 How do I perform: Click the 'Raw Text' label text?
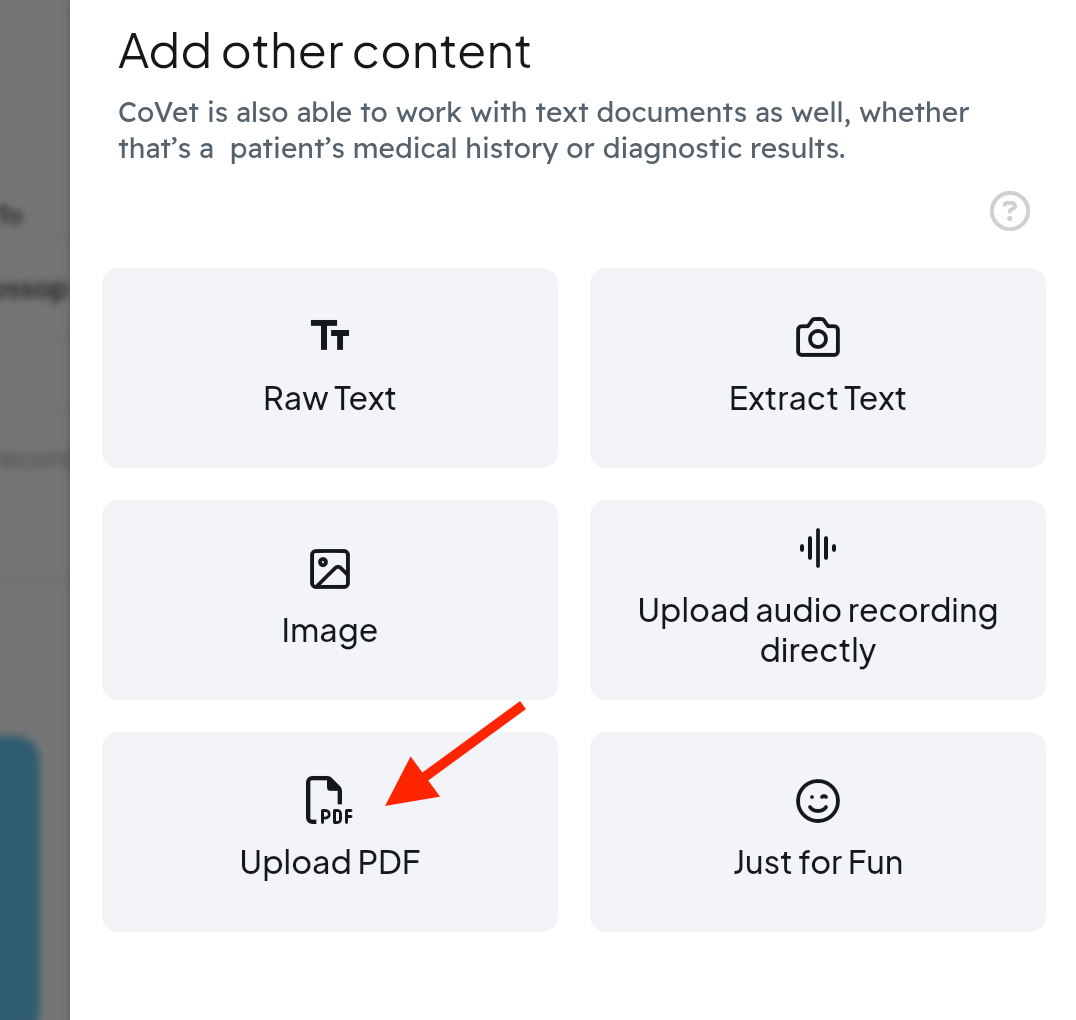[x=330, y=398]
